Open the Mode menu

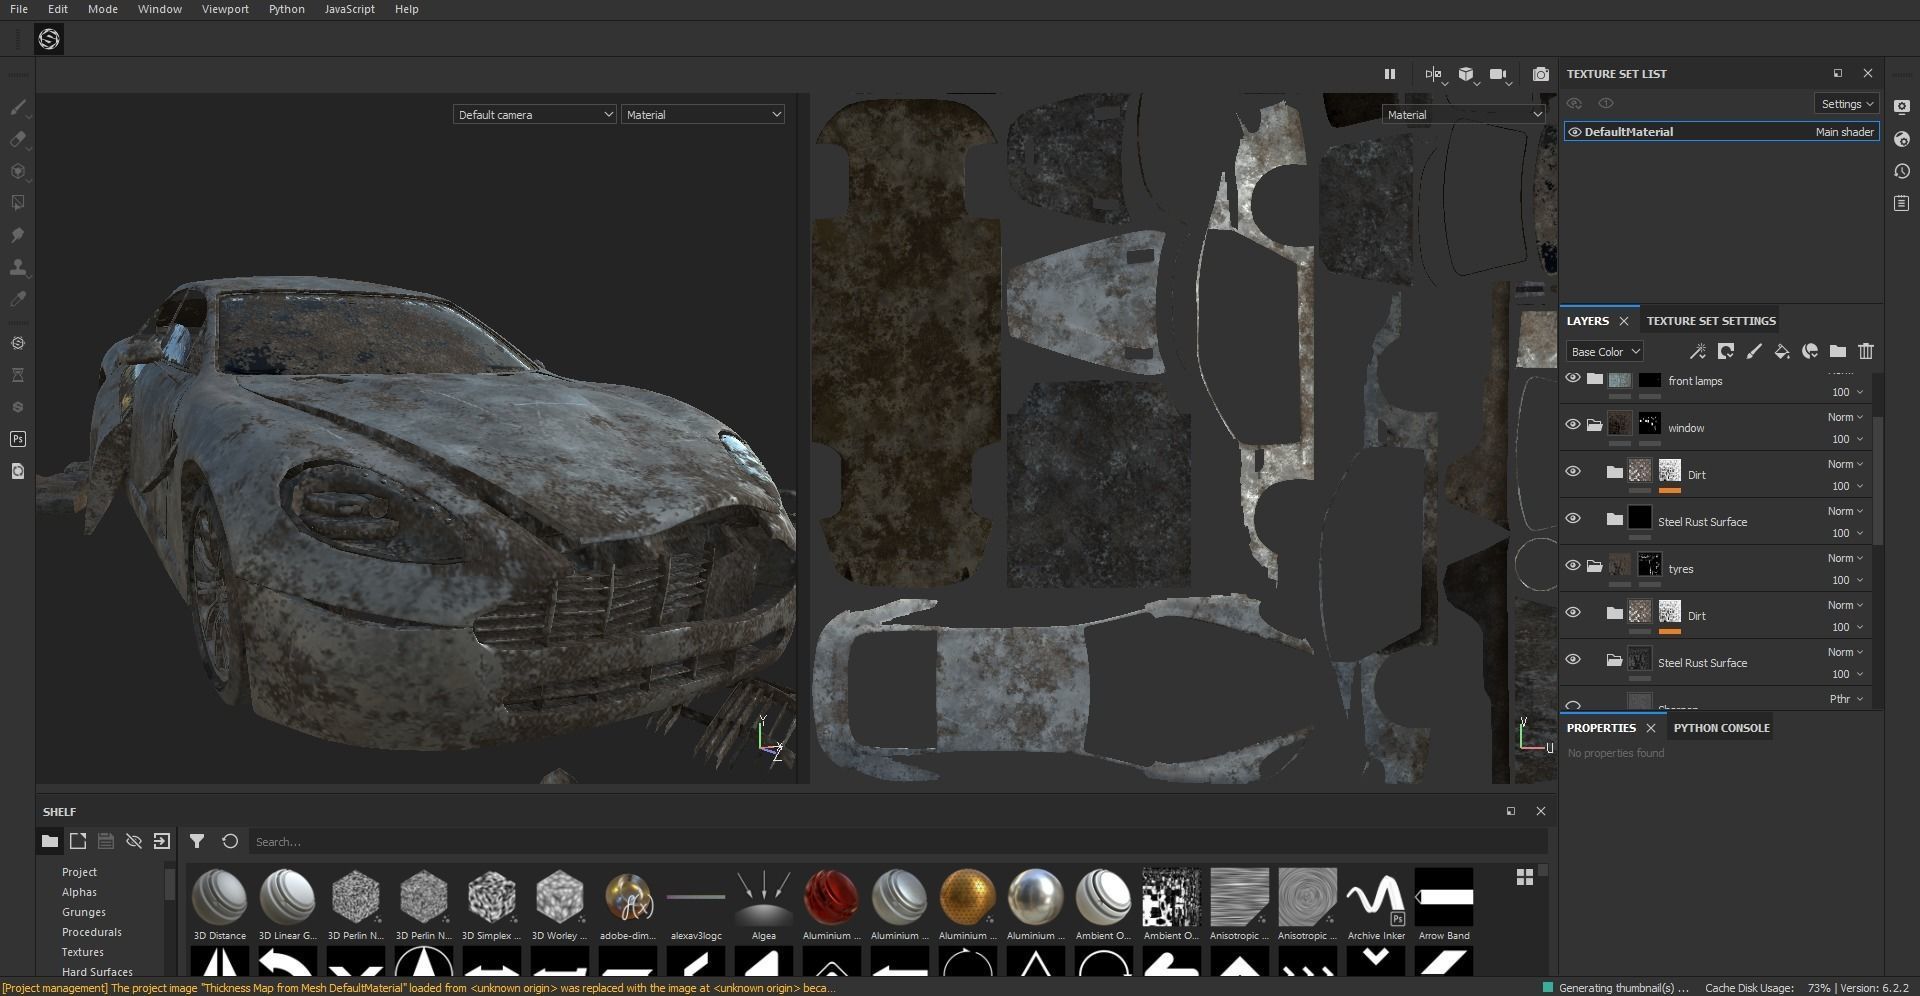point(102,9)
